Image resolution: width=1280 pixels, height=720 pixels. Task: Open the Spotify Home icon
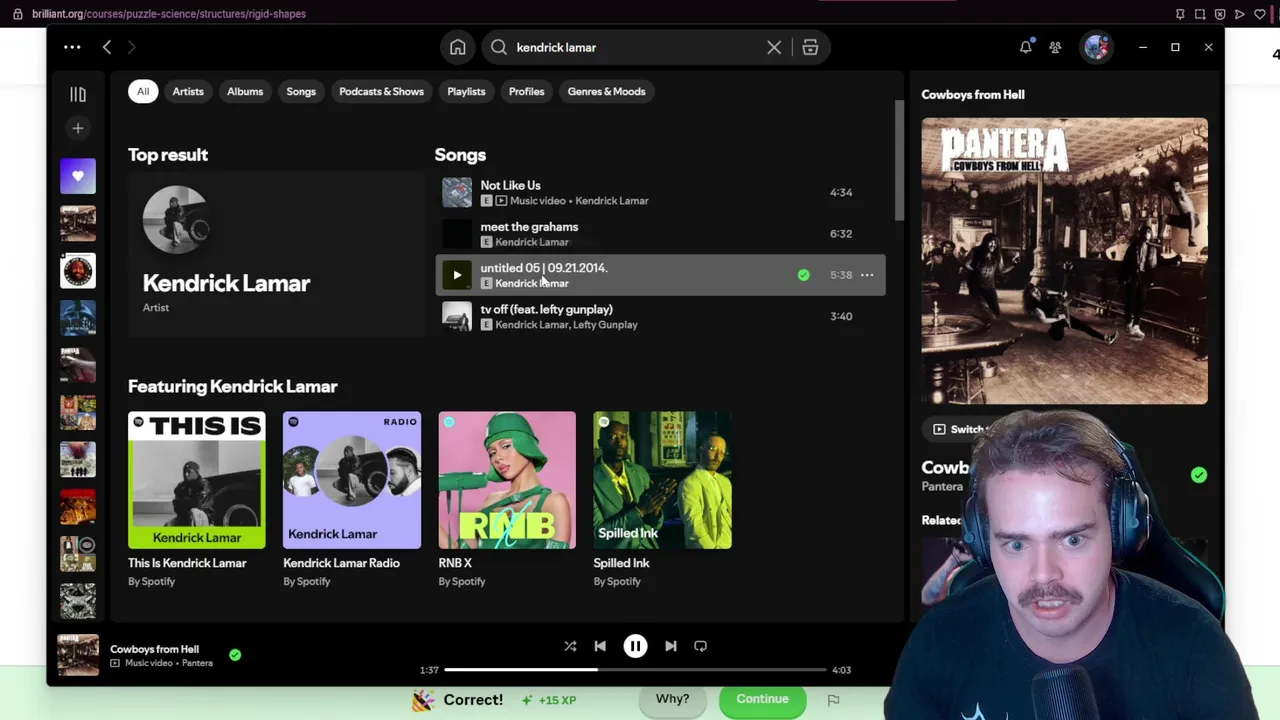[x=458, y=47]
